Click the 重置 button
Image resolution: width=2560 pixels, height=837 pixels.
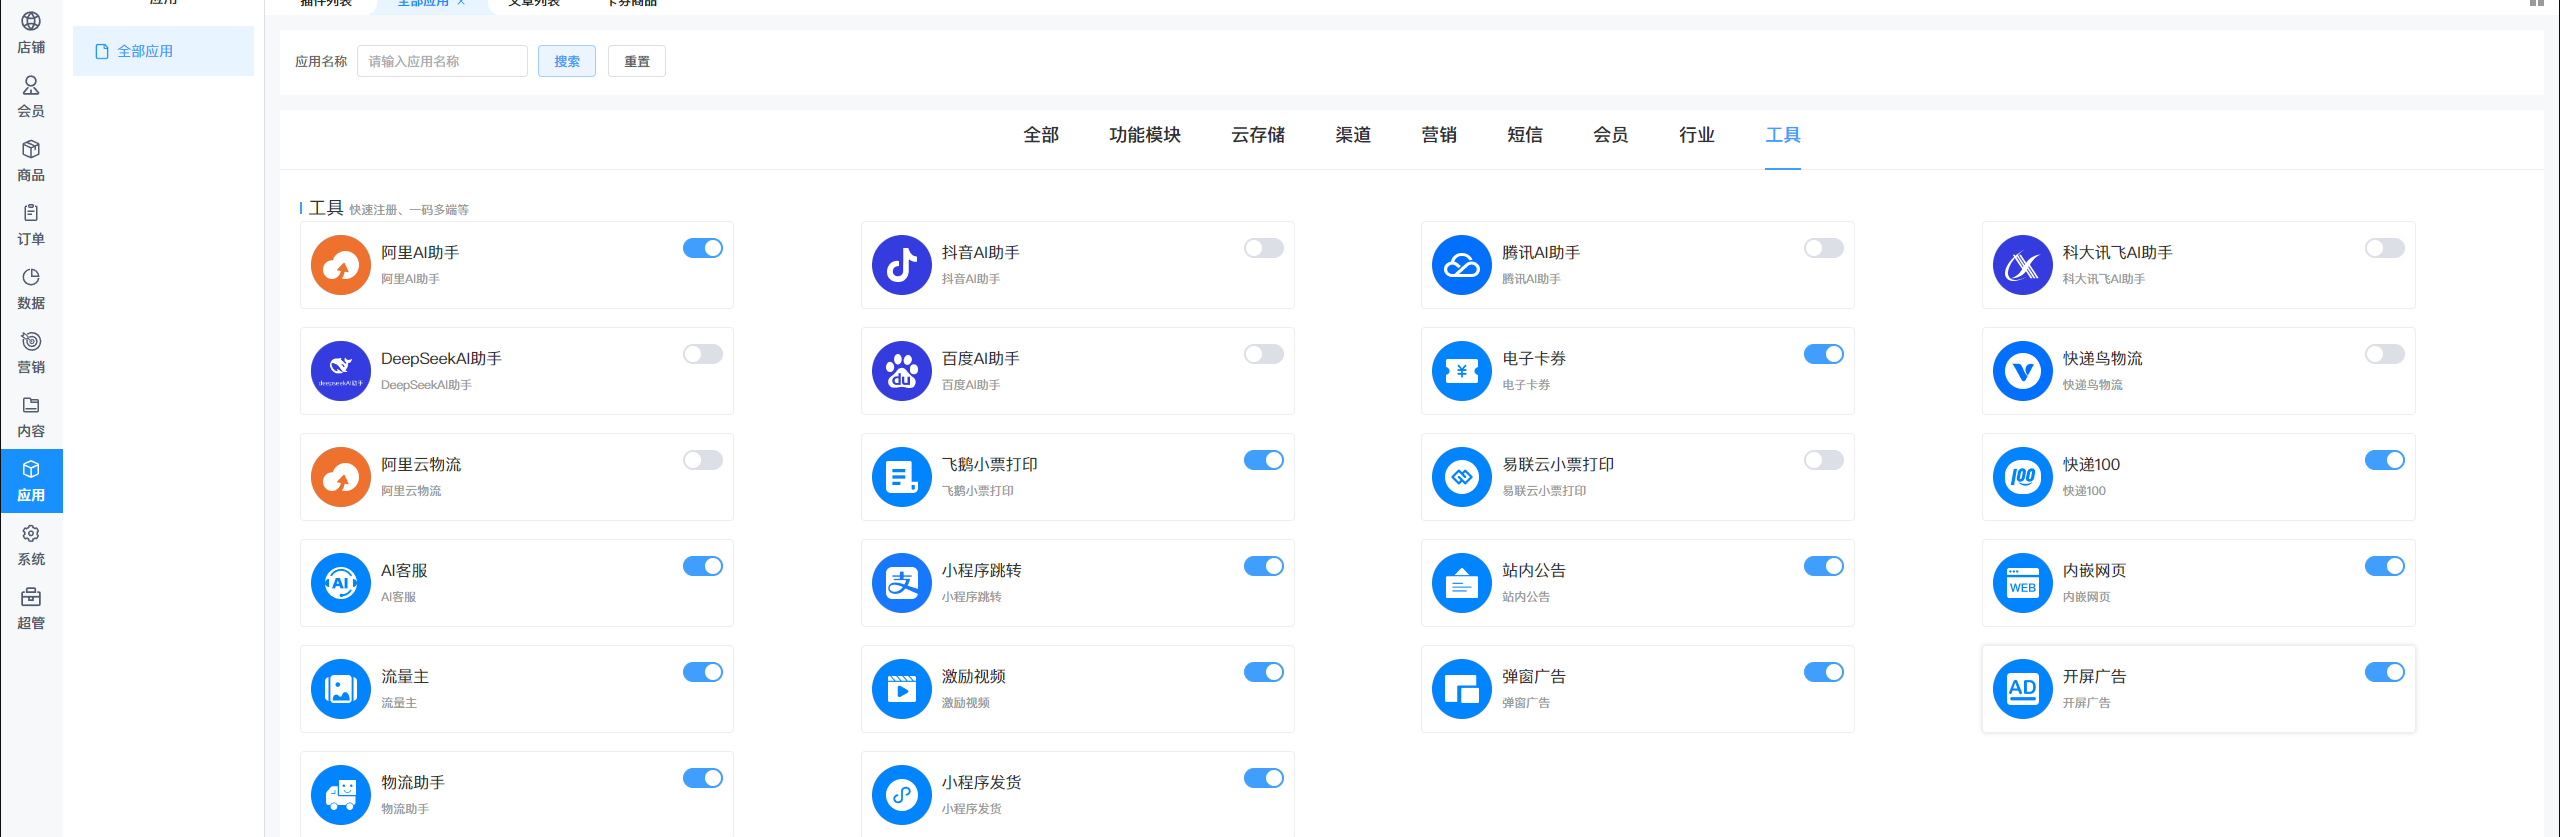[x=637, y=61]
